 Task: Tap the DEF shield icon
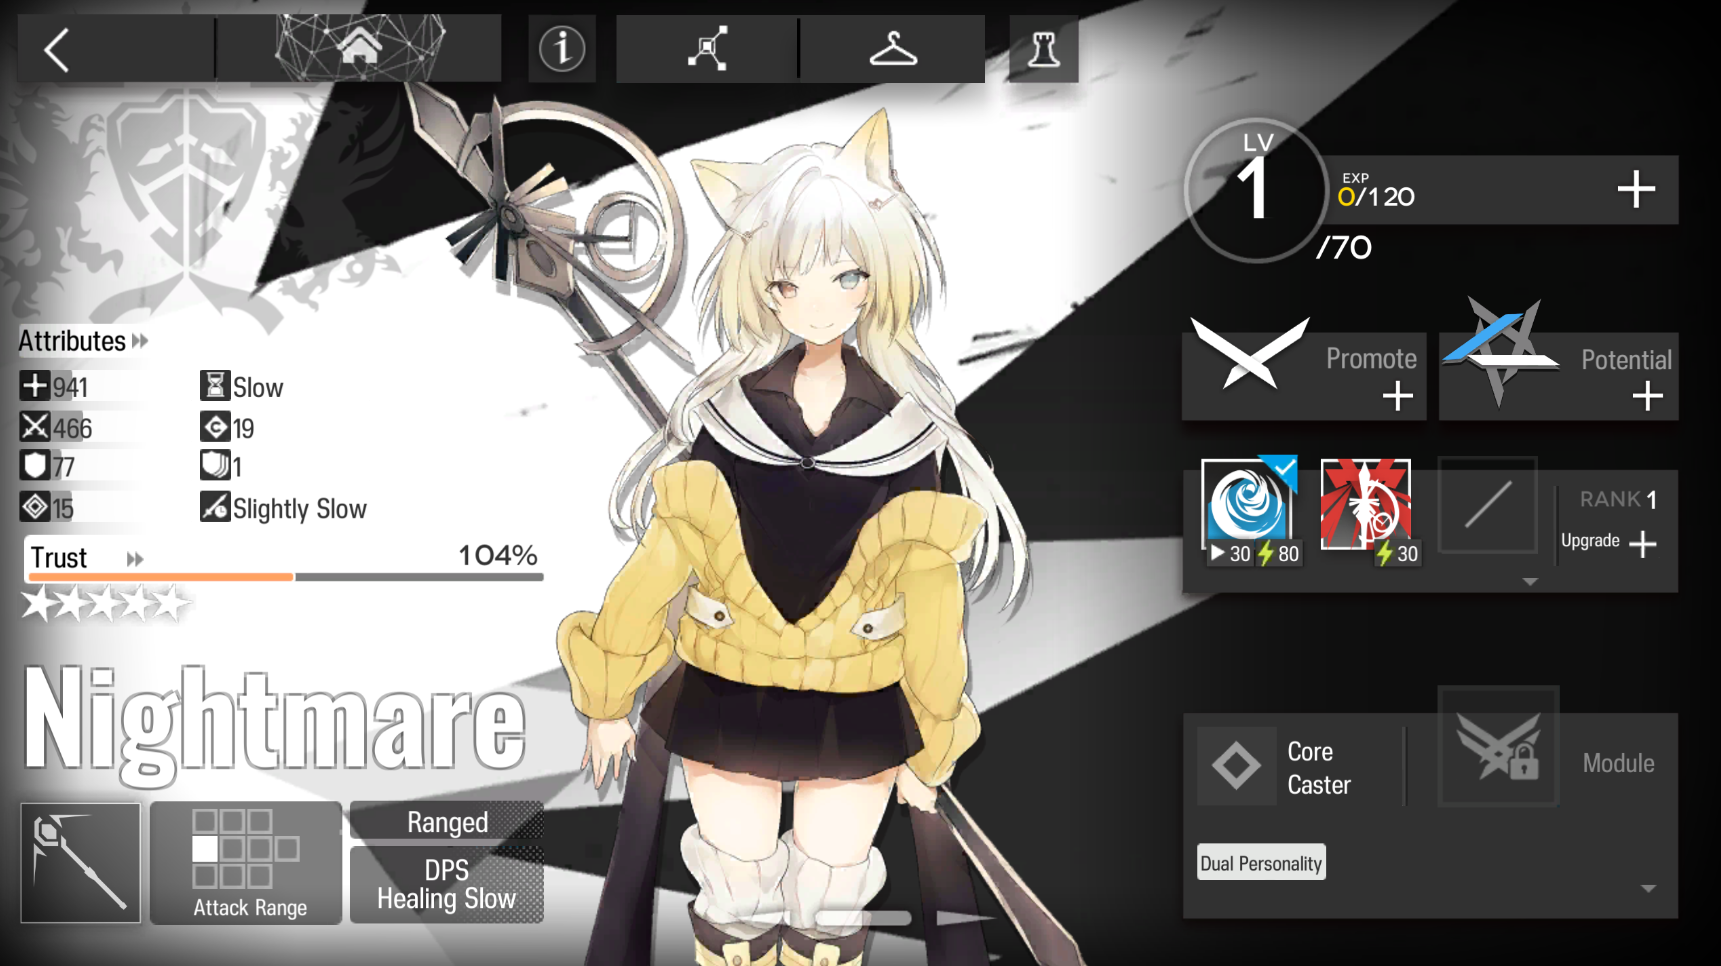(x=34, y=466)
